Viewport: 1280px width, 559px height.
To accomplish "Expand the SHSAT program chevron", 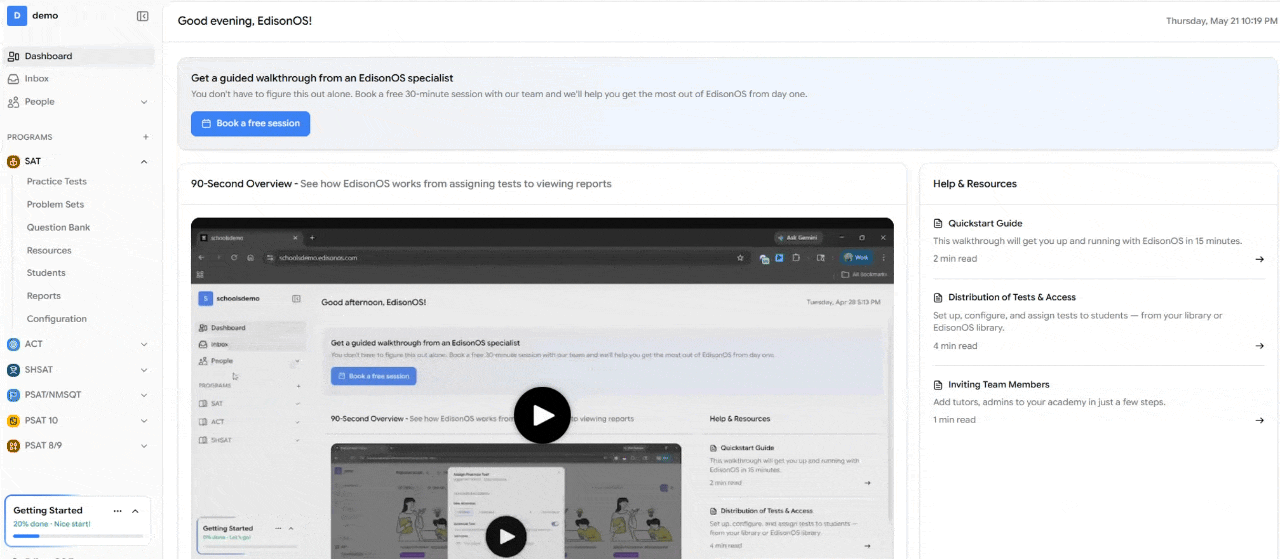I will 144,370.
